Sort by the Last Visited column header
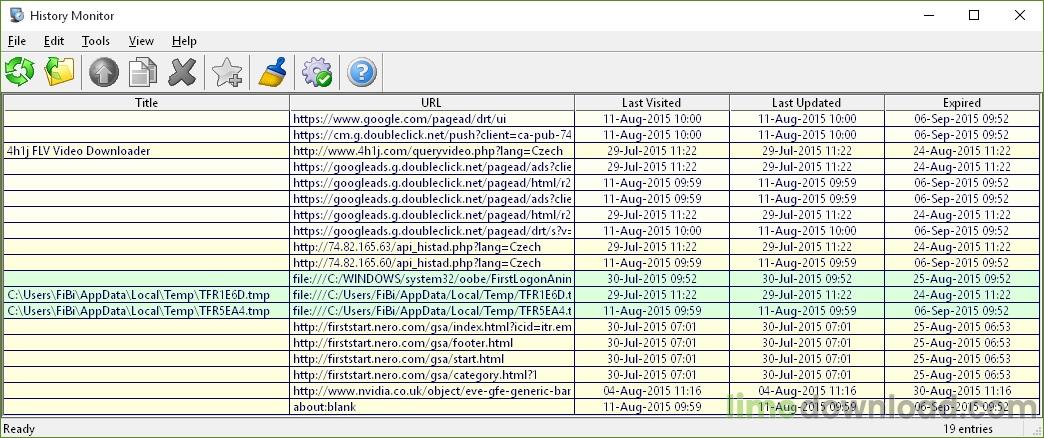This screenshot has width=1044, height=438. pos(652,103)
